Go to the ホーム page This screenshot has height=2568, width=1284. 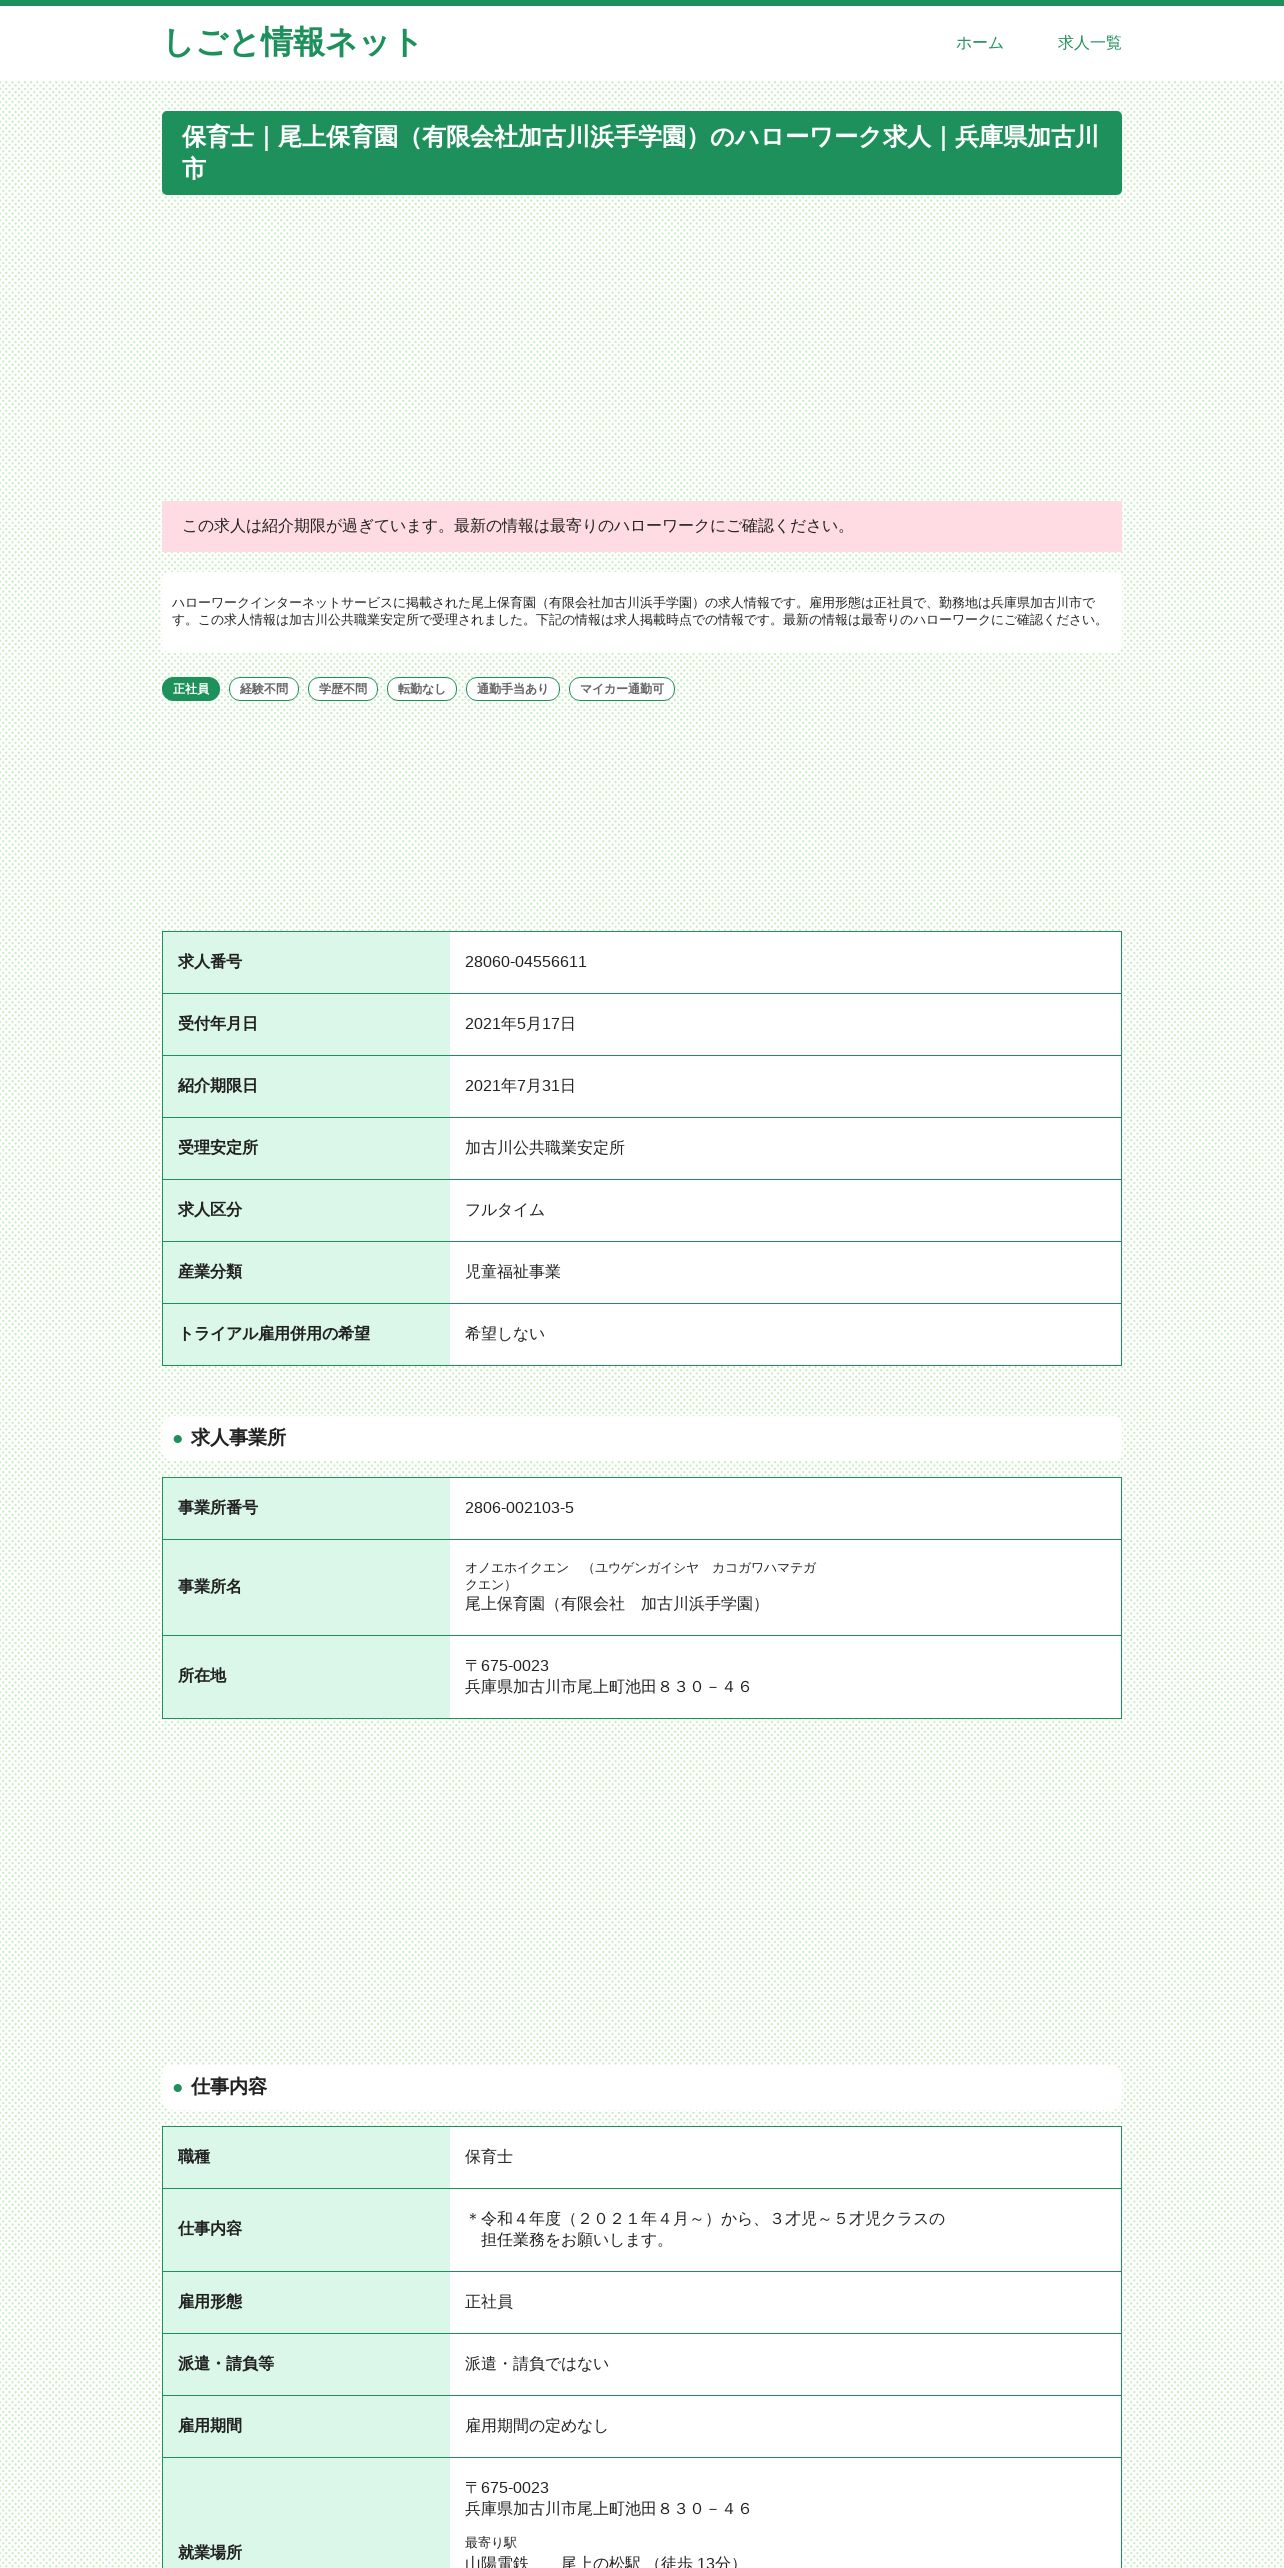click(979, 43)
